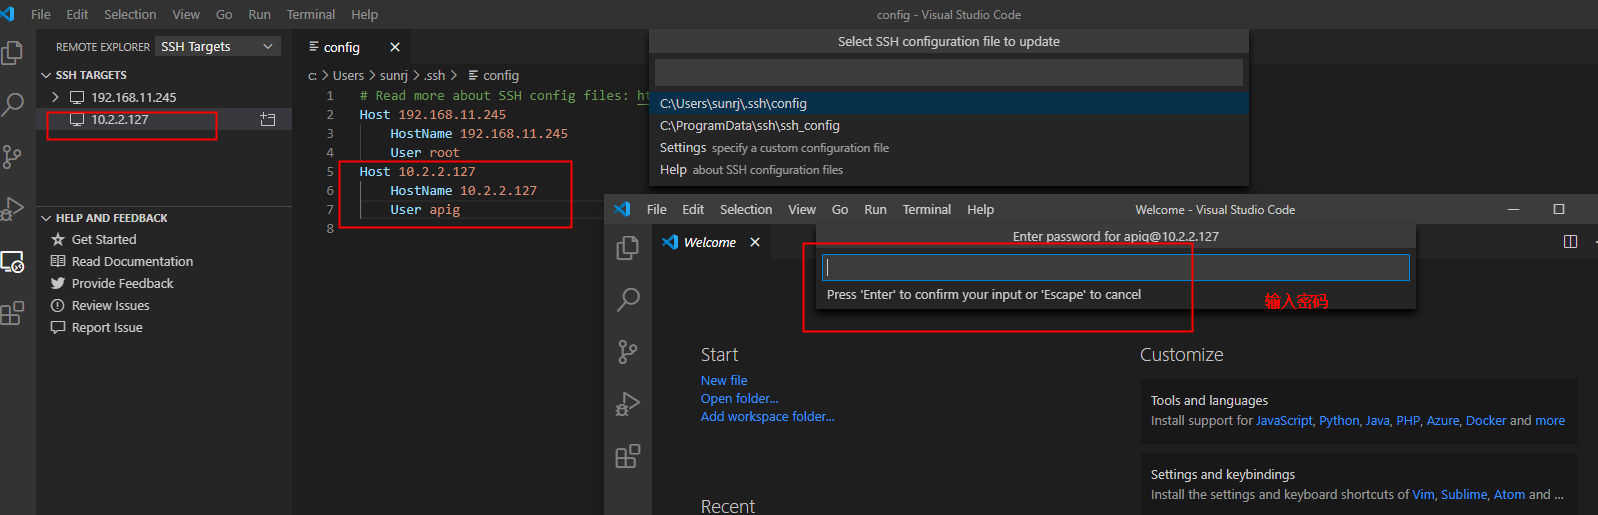Click line 3 'HostName 192.168.11.245' in editor
1598x515 pixels.
[x=479, y=133]
